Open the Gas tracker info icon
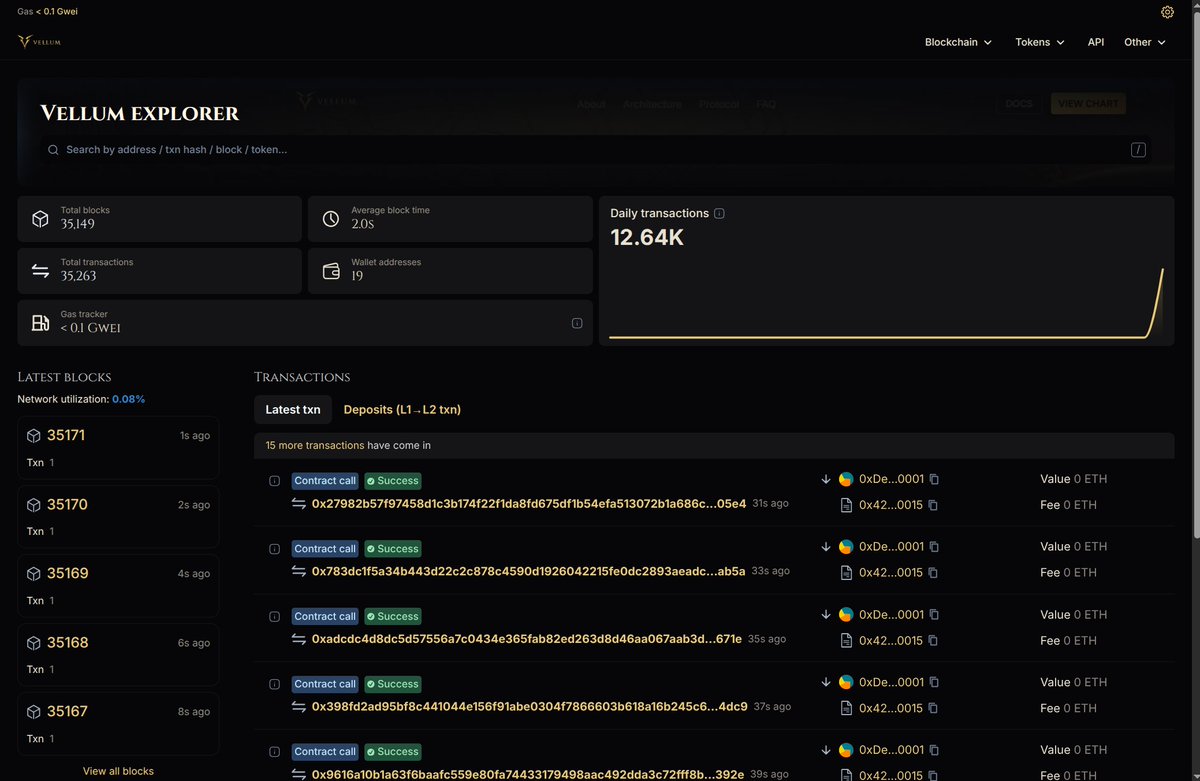 point(577,323)
